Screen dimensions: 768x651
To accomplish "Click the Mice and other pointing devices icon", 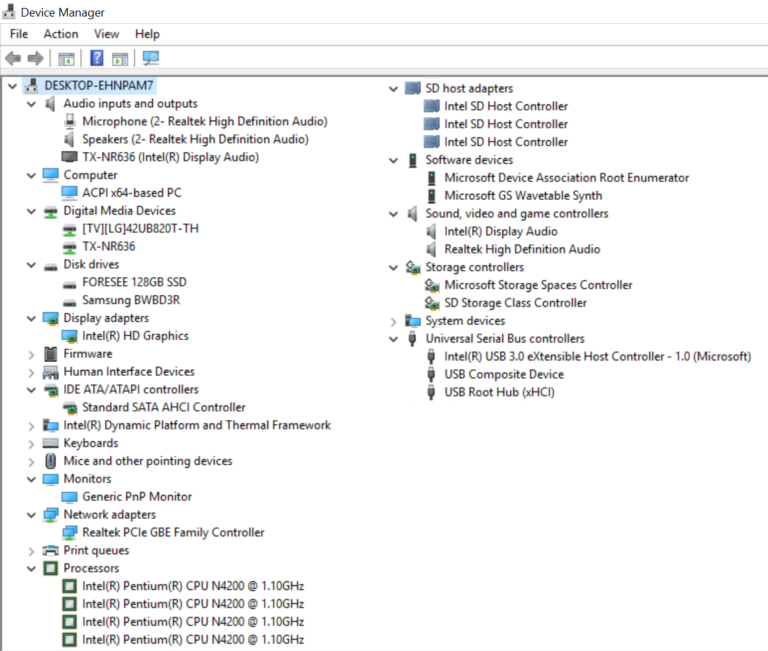I will click(x=50, y=461).
